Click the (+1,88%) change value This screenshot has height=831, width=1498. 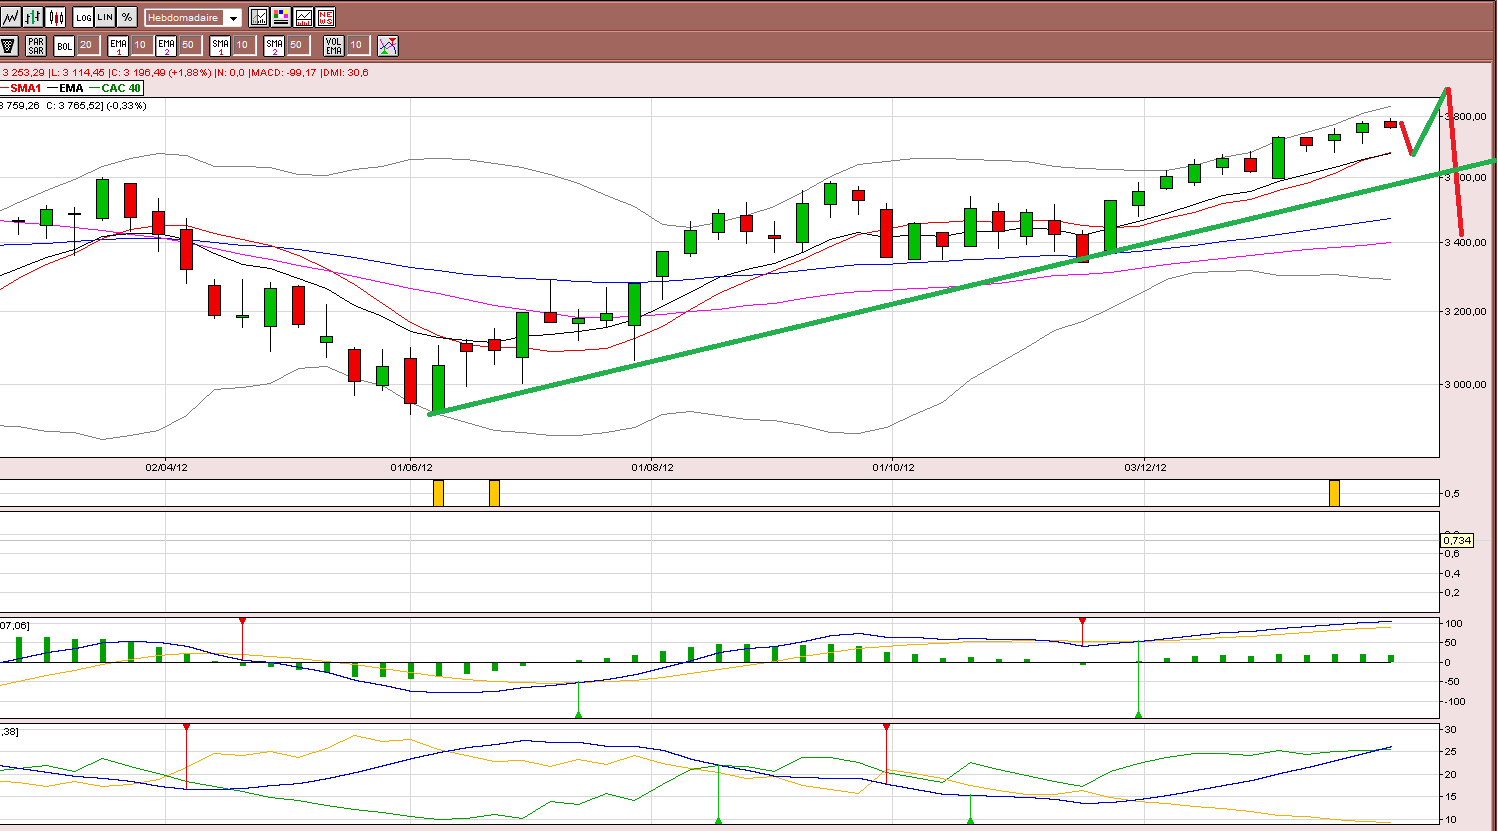[190, 73]
